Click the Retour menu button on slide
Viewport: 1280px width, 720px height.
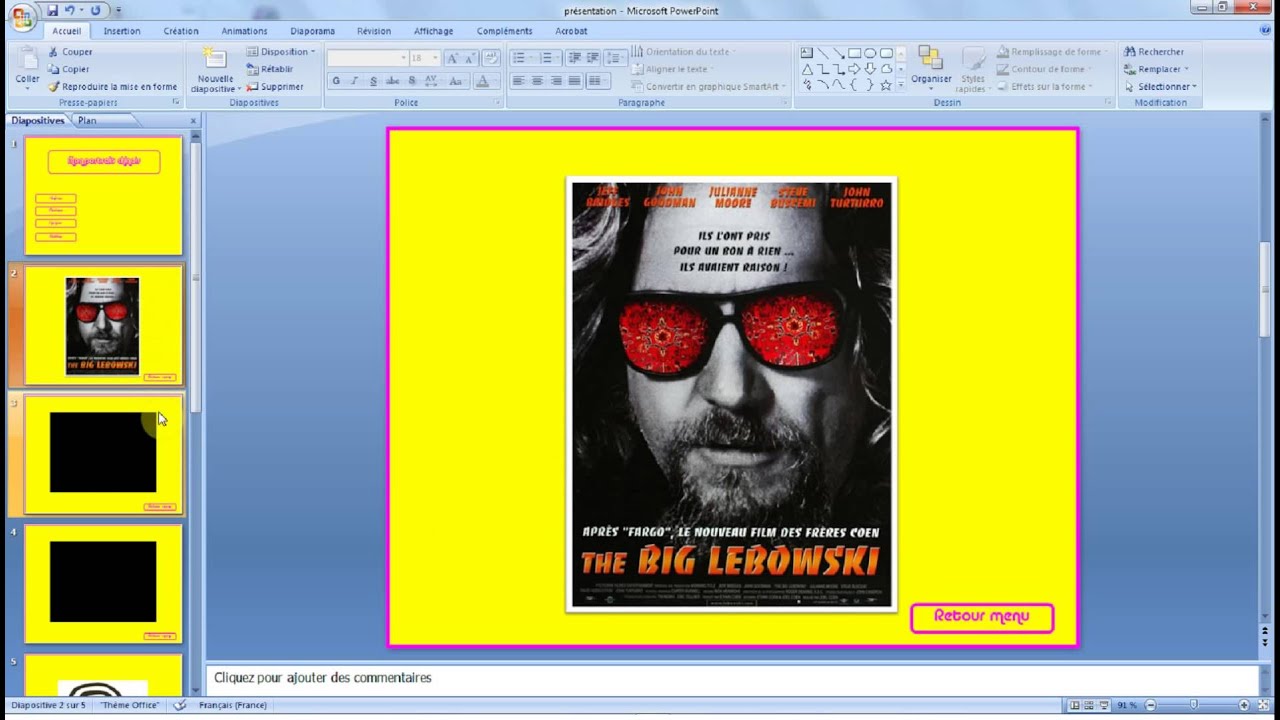tap(982, 617)
